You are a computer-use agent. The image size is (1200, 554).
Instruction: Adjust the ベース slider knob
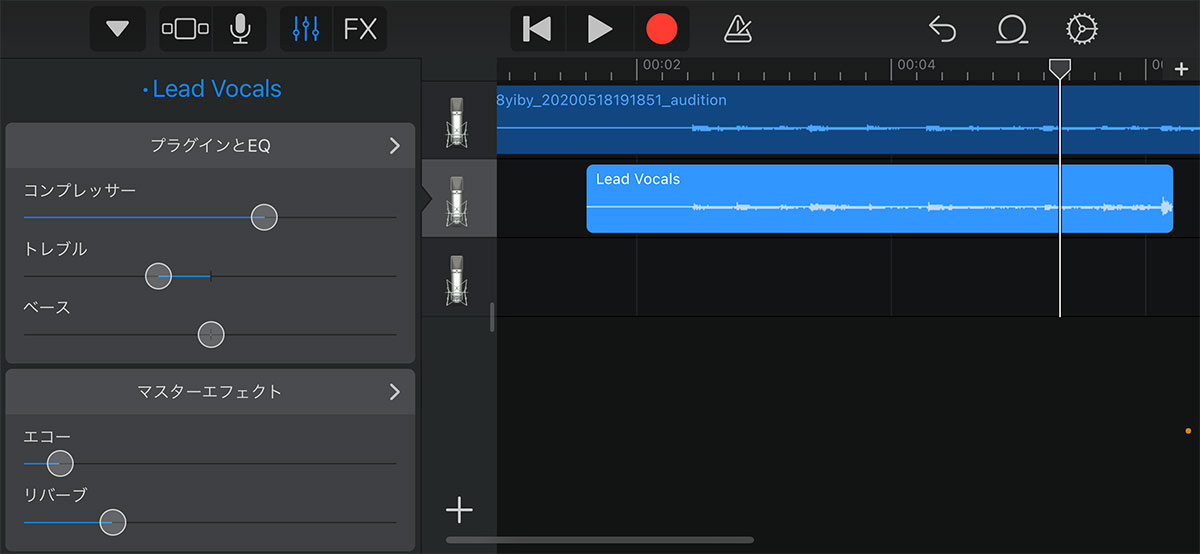(x=211, y=335)
